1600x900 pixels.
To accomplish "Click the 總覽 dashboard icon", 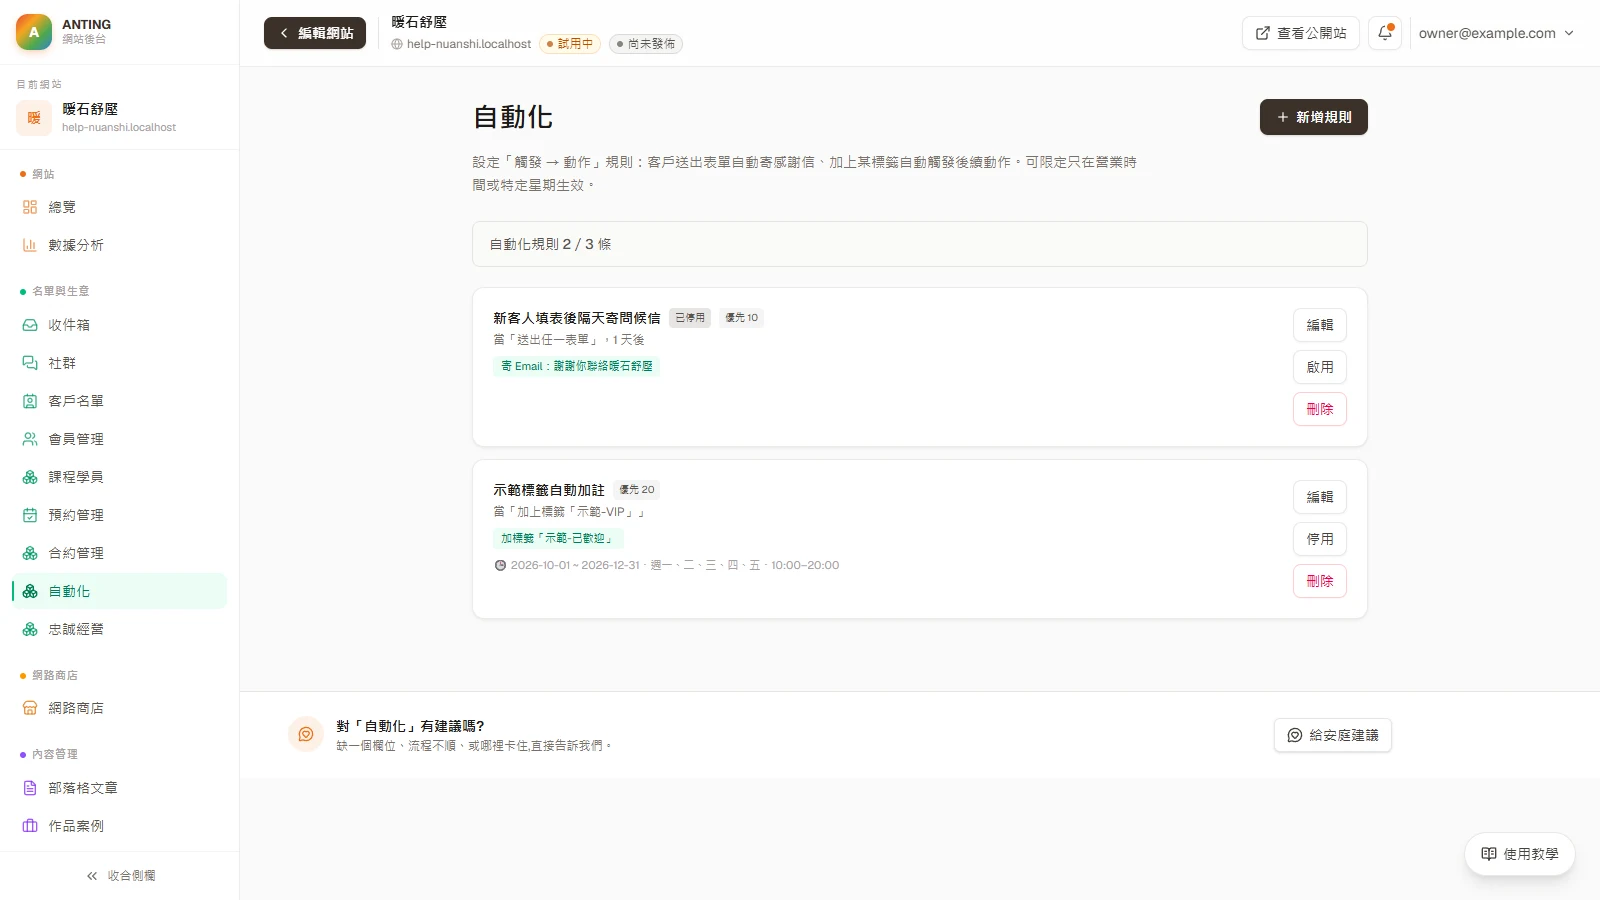I will [30, 207].
